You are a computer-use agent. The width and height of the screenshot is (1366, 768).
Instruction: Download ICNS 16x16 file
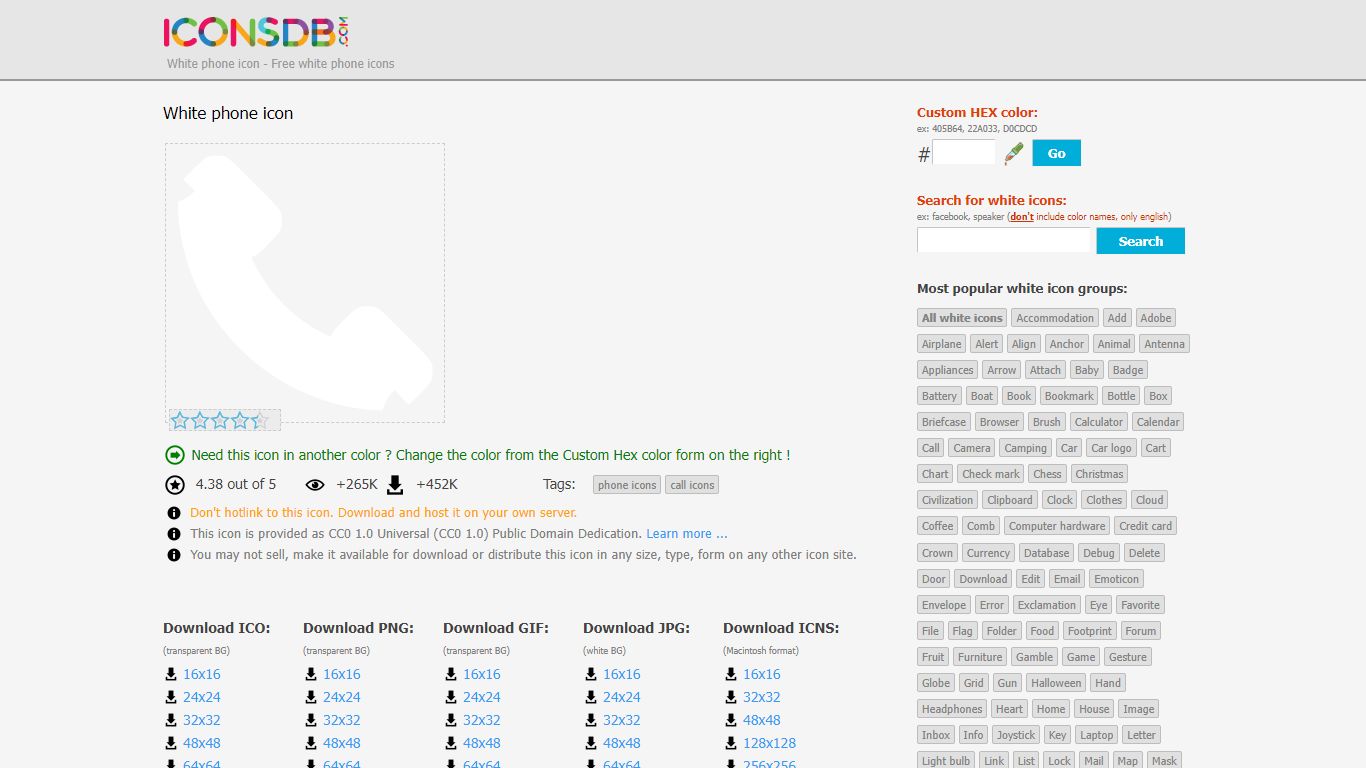(x=762, y=675)
